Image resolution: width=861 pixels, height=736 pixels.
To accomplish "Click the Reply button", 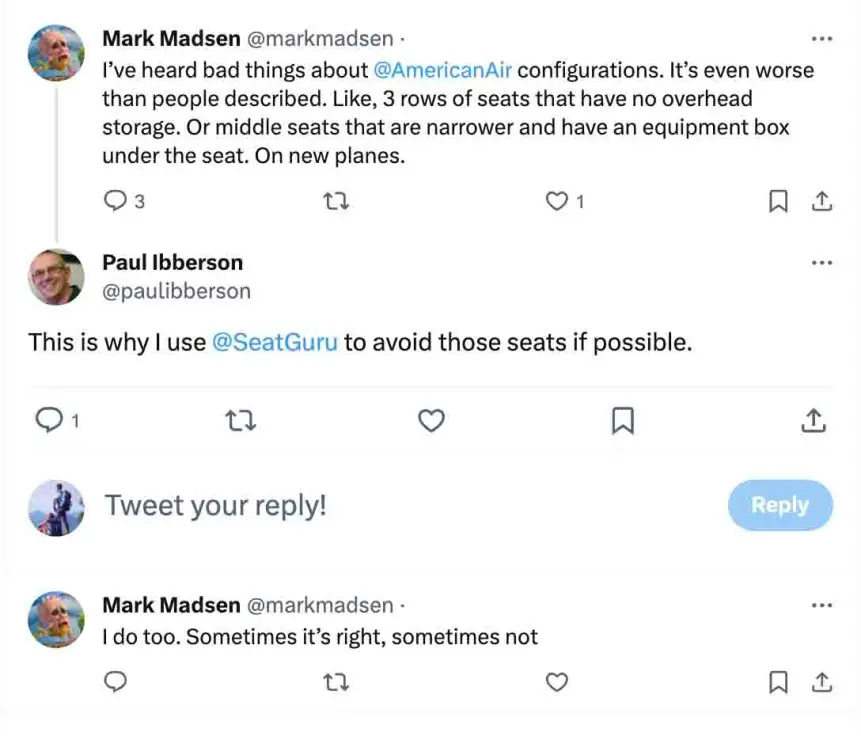I will click(x=779, y=505).
